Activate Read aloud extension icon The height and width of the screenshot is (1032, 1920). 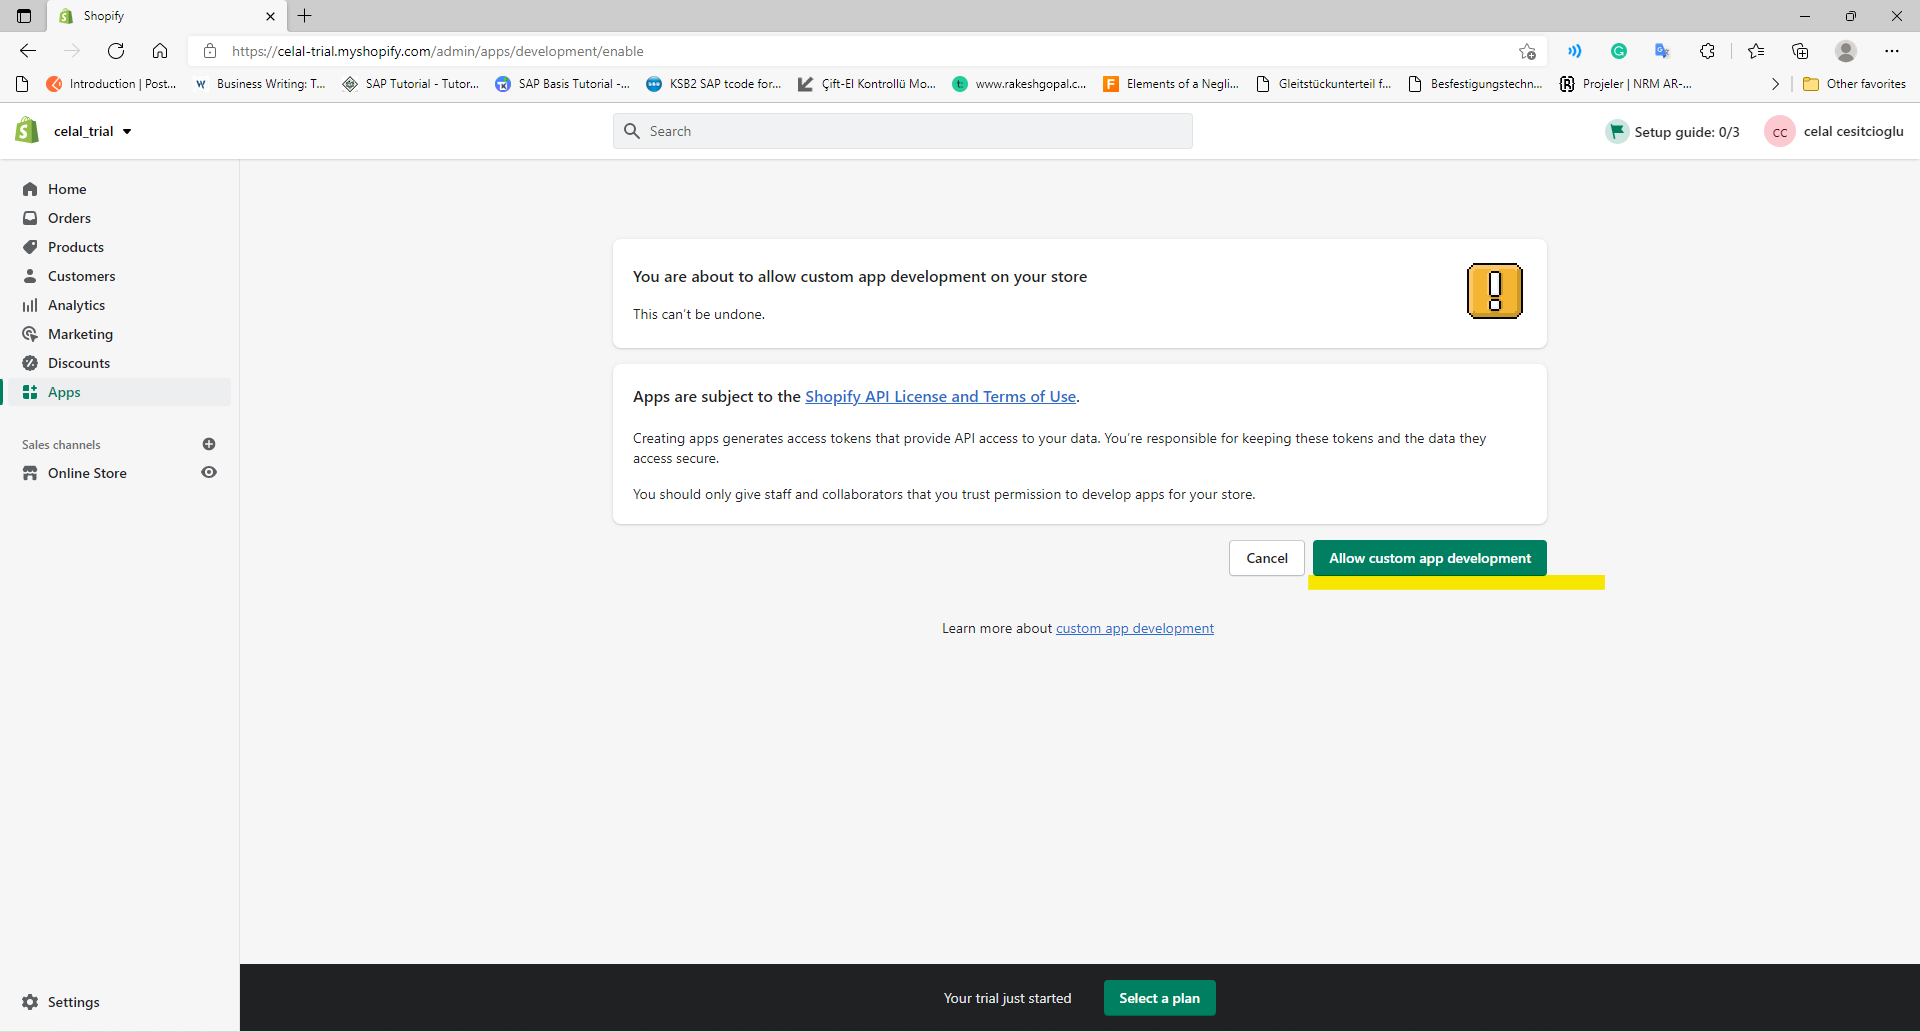coord(1575,51)
